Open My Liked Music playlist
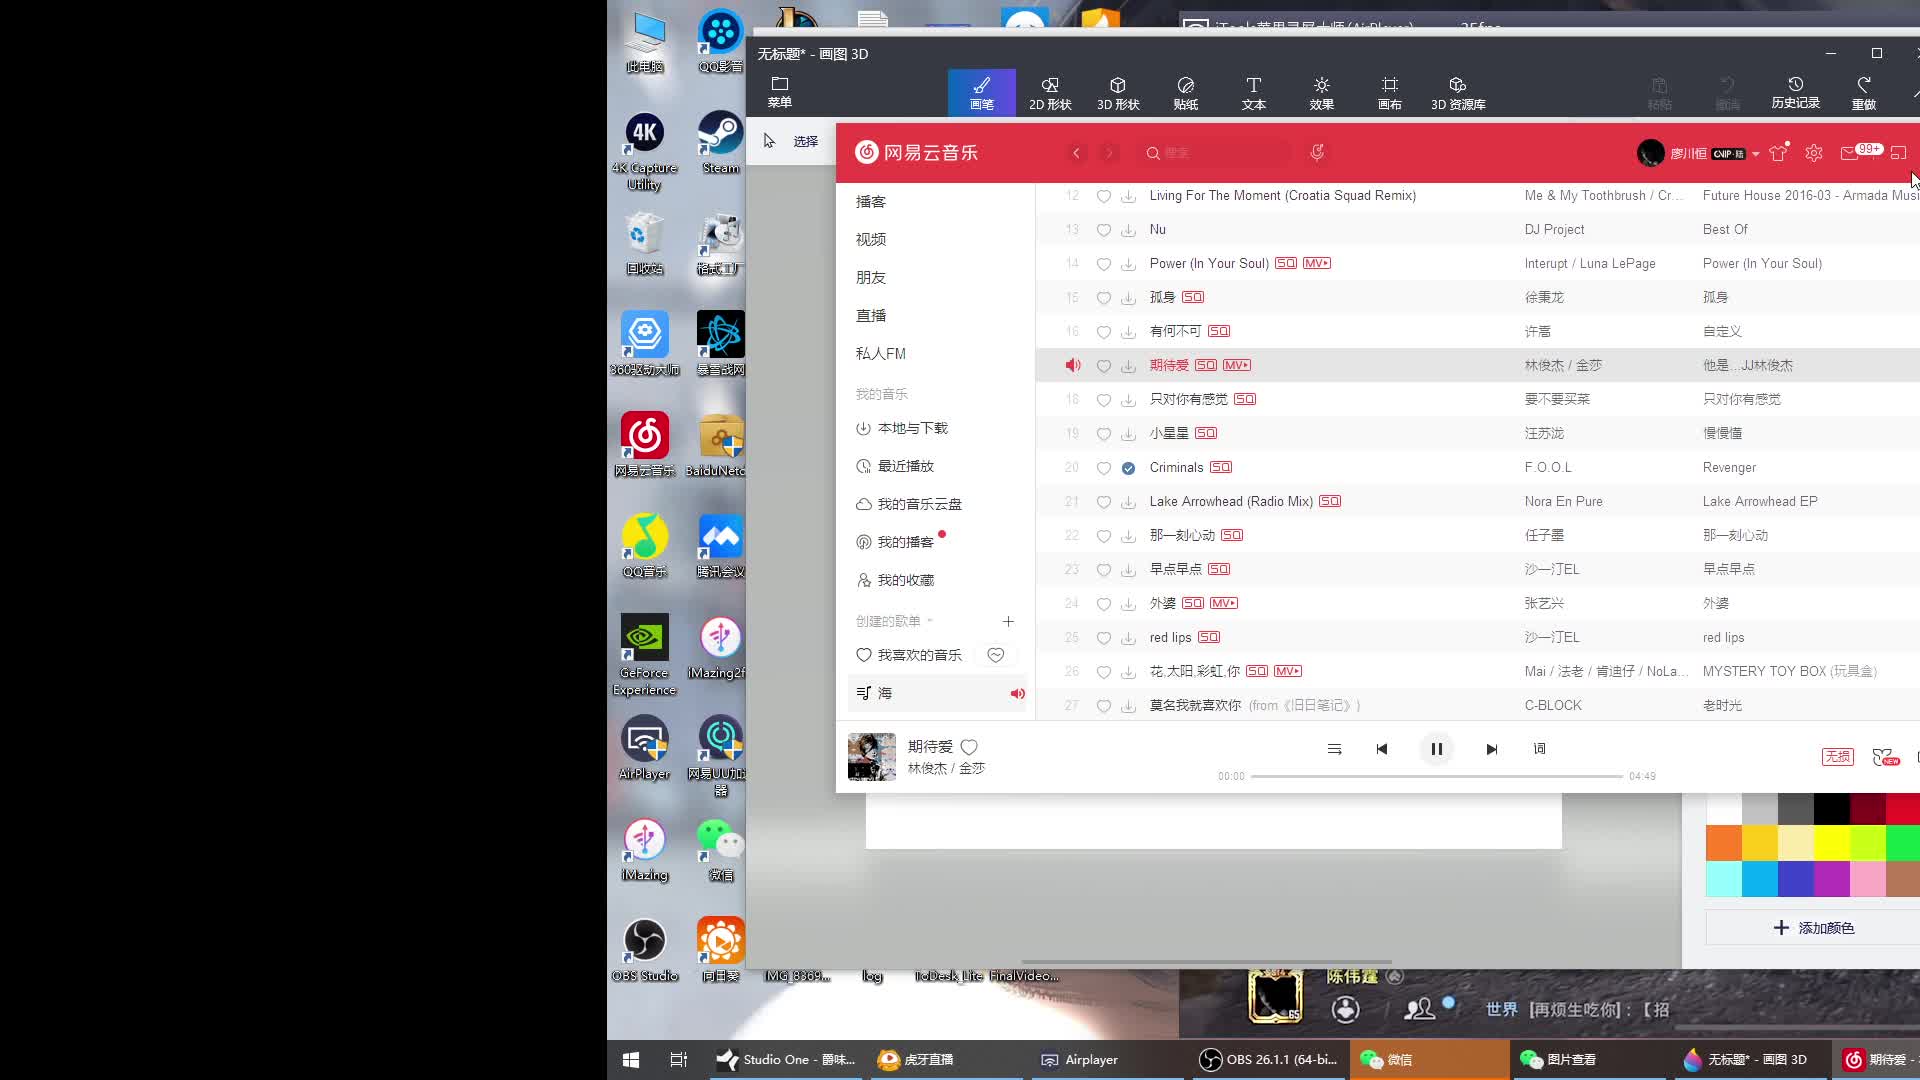The image size is (1920, 1080). pos(909,655)
